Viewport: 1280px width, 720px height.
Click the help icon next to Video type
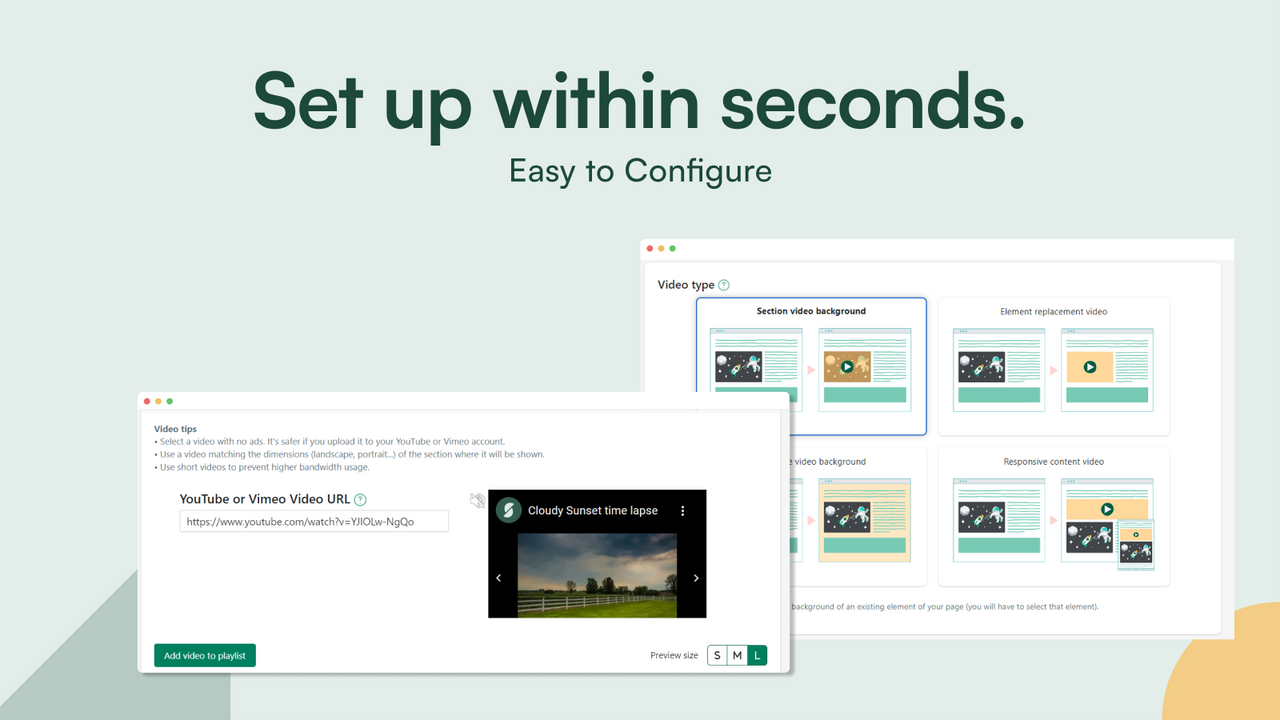pos(724,285)
